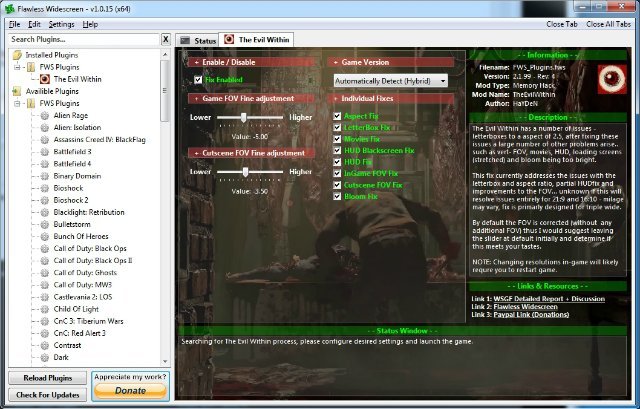This screenshot has height=409, width=640.
Task: Toggle HUD Blackscreen Fix checkbox
Action: click(337, 150)
